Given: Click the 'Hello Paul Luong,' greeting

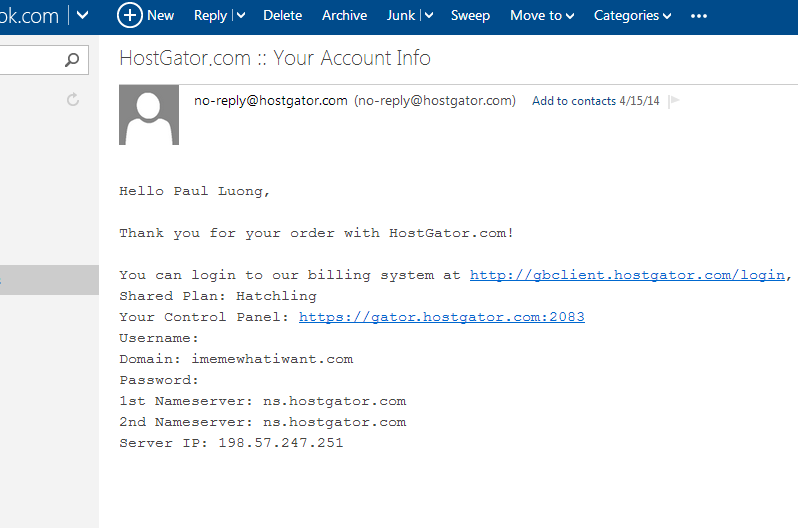Looking at the screenshot, I should click(194, 191).
